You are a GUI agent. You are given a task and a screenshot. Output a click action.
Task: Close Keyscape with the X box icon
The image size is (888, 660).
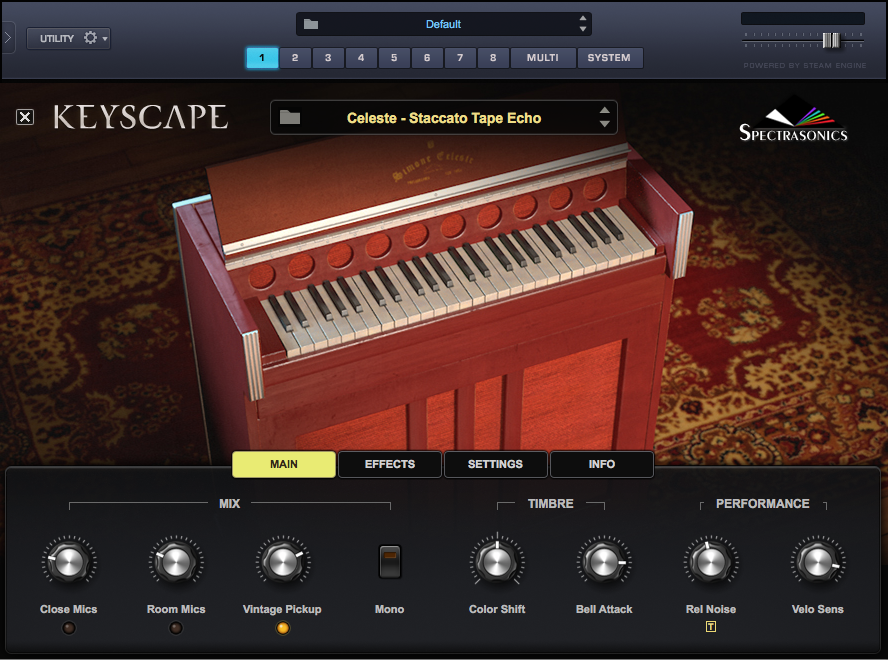25,117
